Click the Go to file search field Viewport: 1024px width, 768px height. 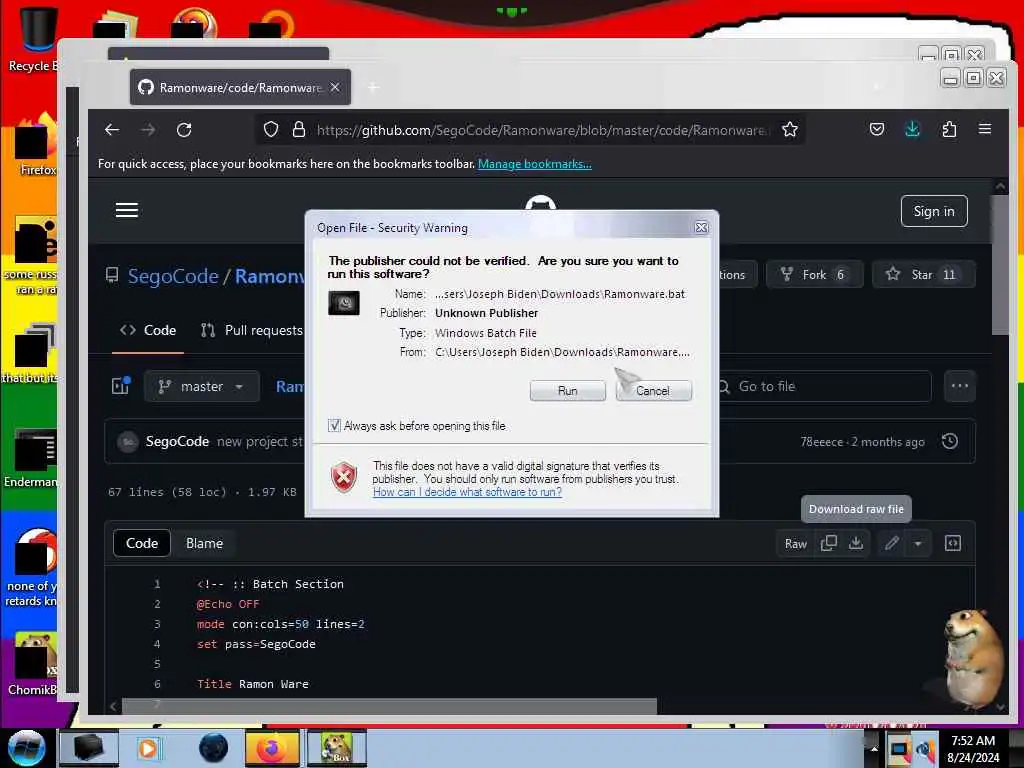click(x=825, y=387)
